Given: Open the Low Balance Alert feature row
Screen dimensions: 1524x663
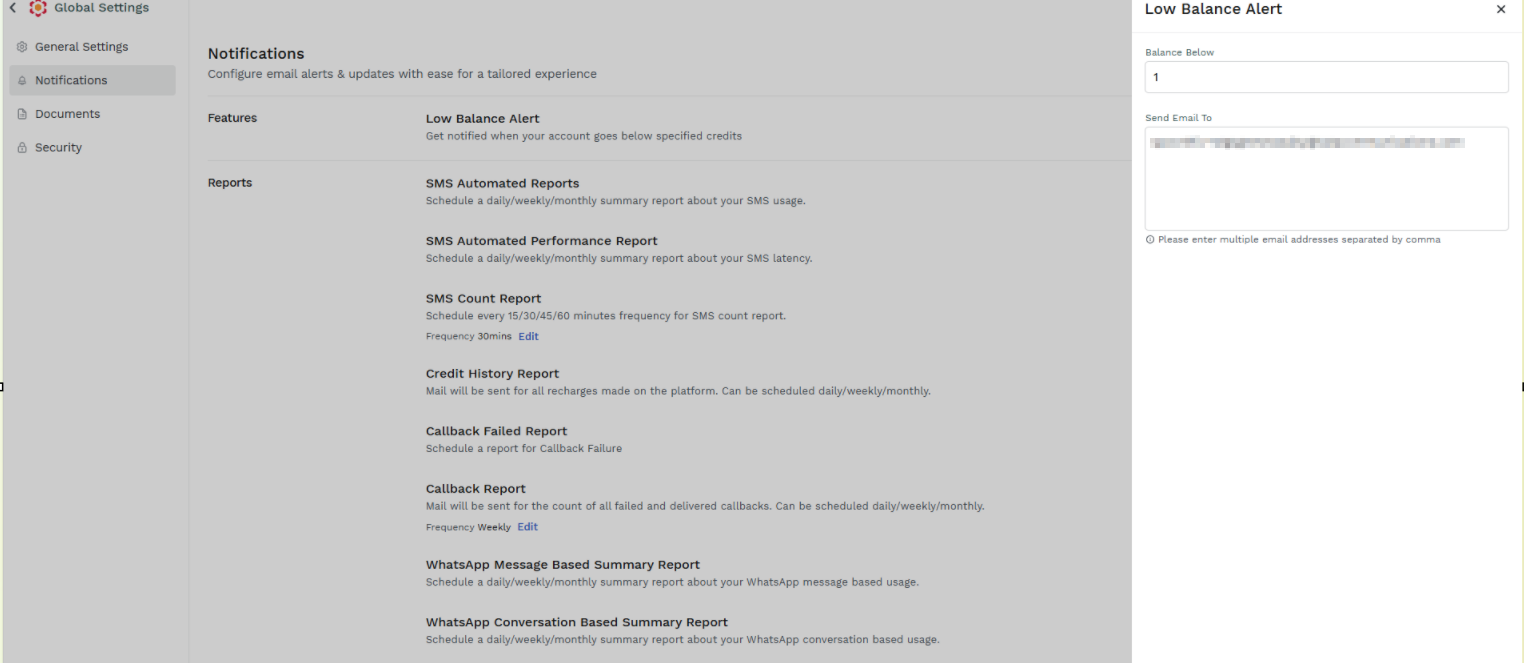Looking at the screenshot, I should (x=584, y=127).
